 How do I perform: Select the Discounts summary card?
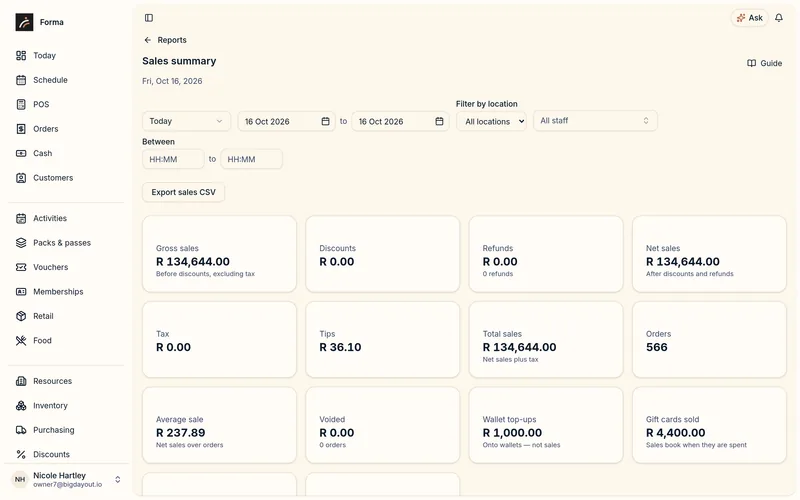tap(383, 254)
